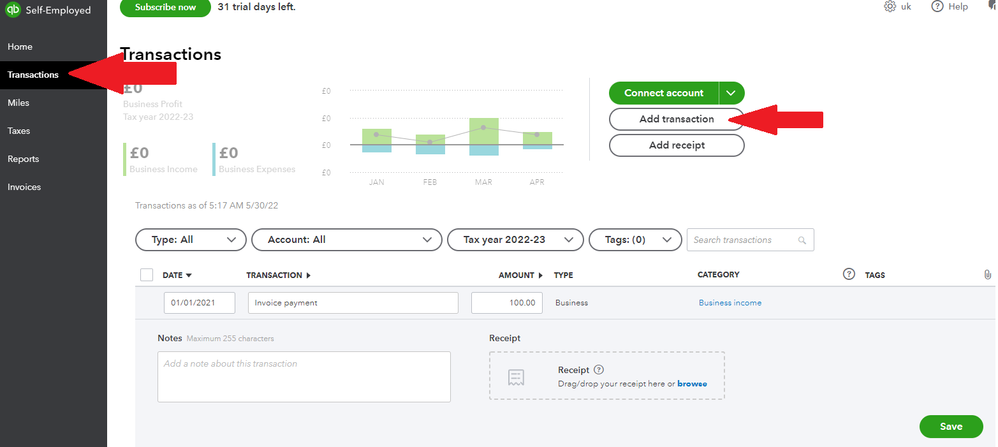The height and width of the screenshot is (447, 998).
Task: Click the QuickBooks logo icon
Action: point(13,10)
